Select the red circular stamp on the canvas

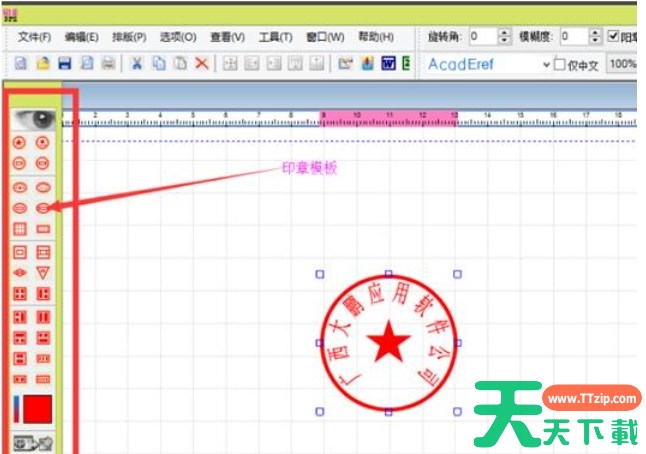tap(389, 343)
